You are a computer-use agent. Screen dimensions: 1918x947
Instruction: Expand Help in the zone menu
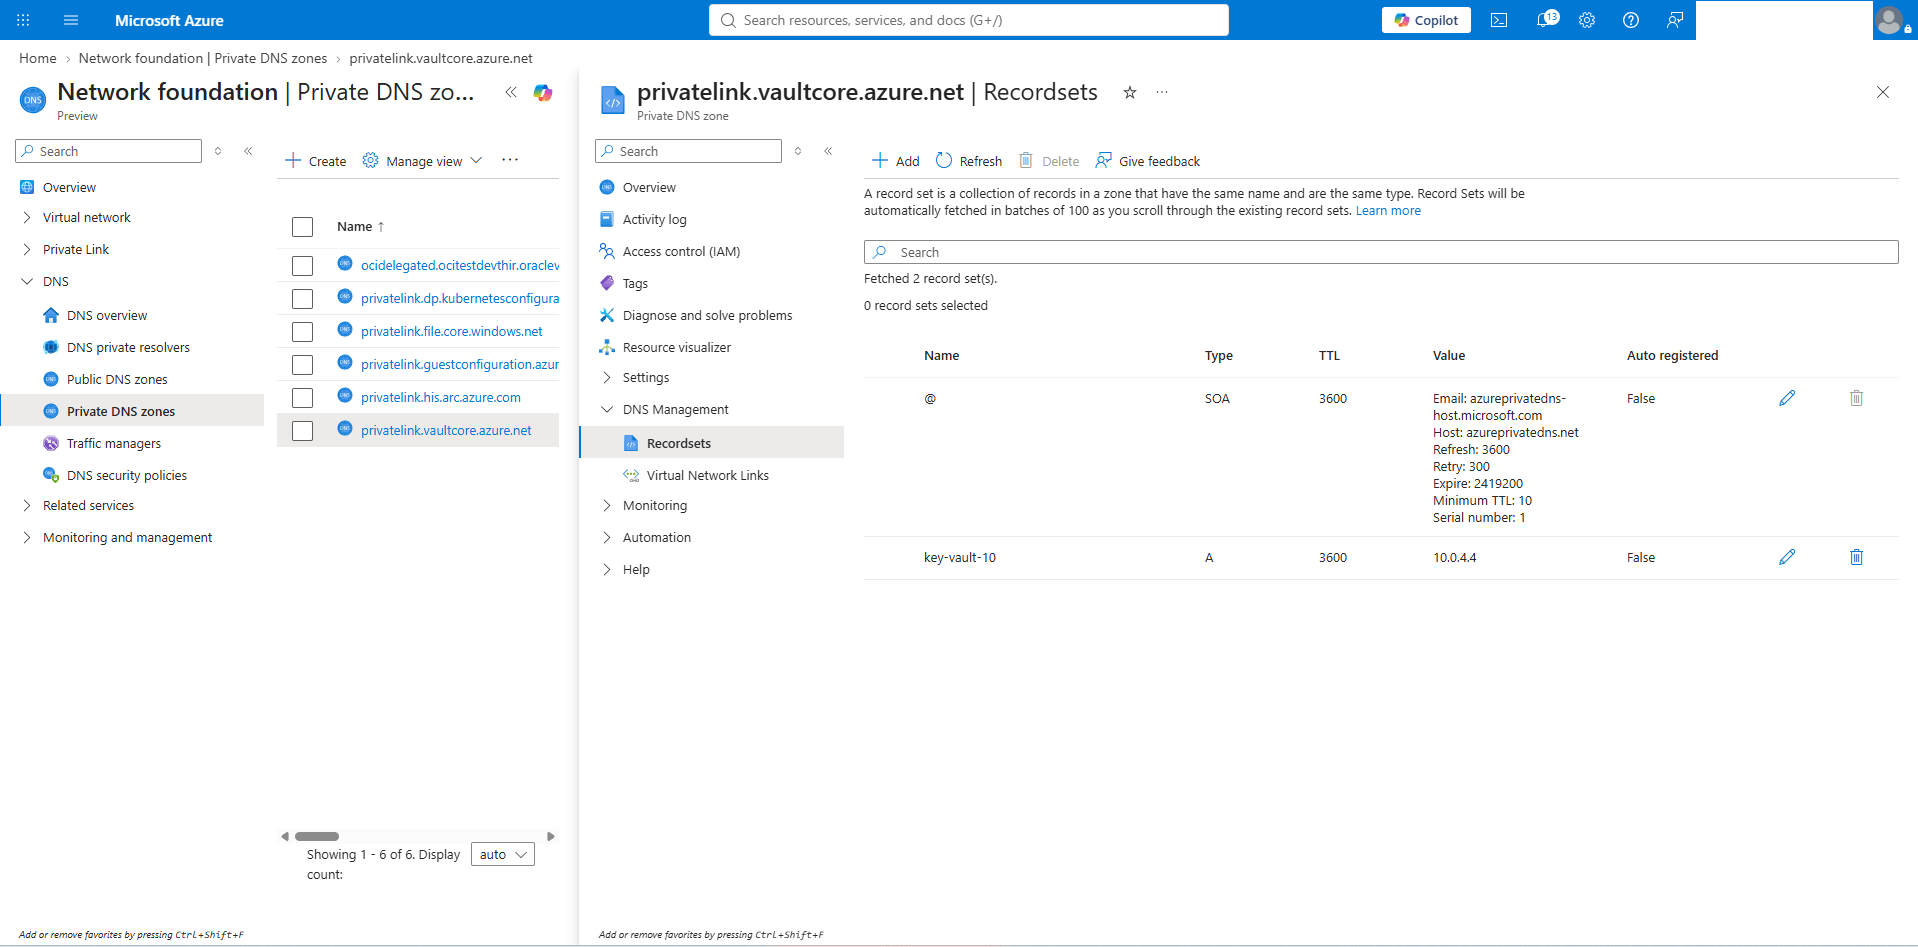(607, 569)
